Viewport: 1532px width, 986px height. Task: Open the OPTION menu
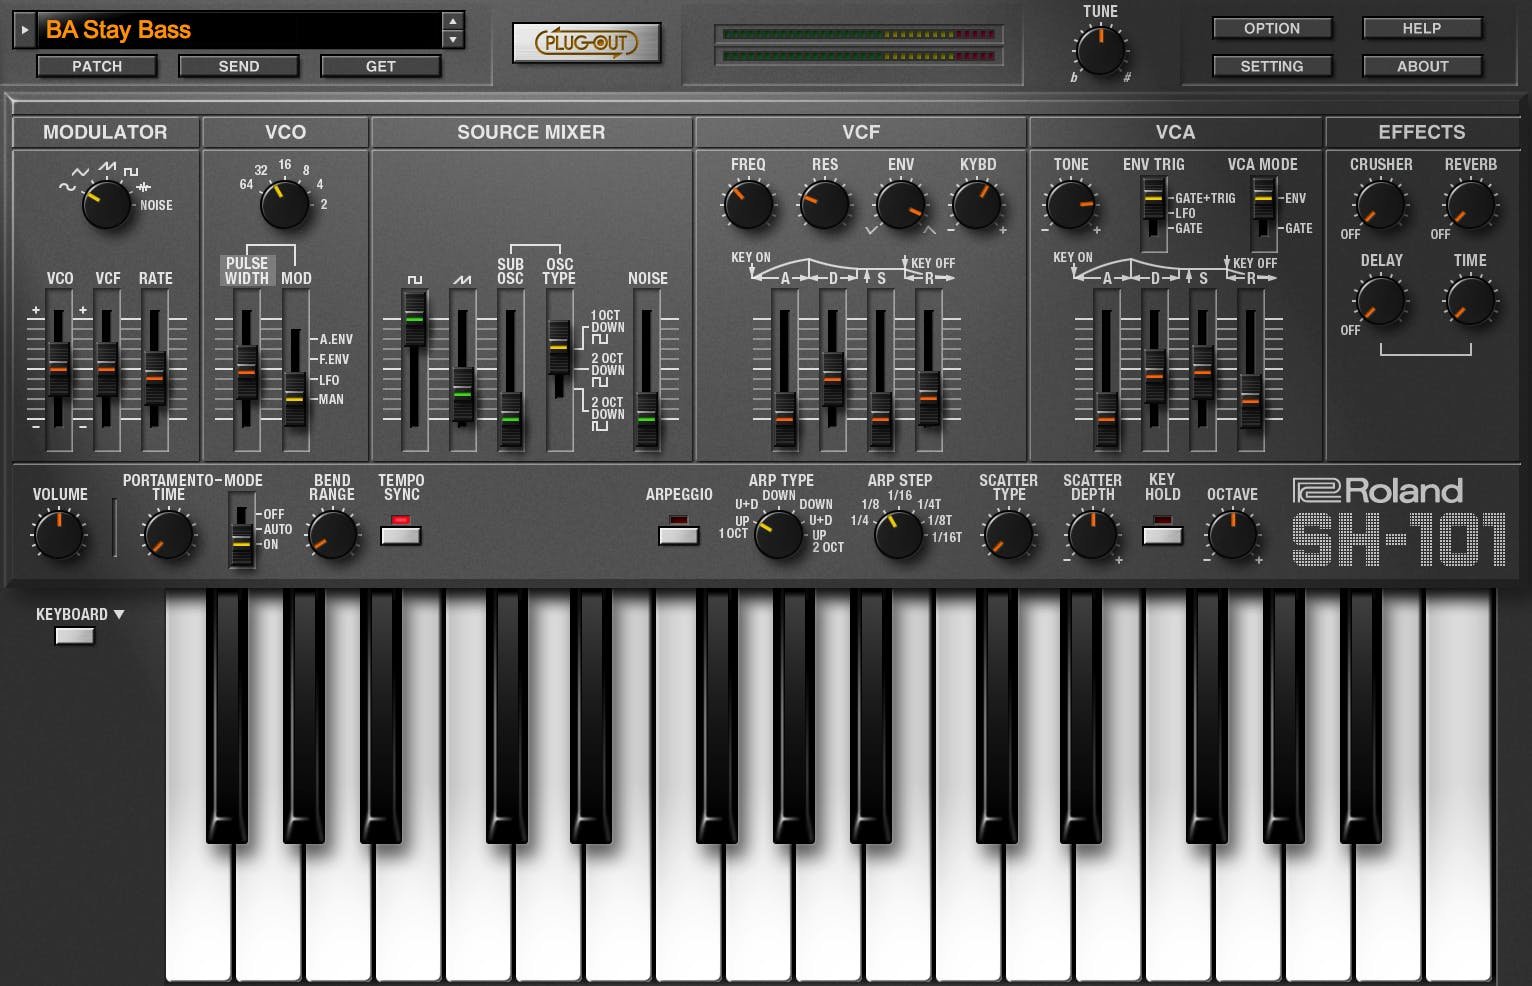tap(1271, 28)
